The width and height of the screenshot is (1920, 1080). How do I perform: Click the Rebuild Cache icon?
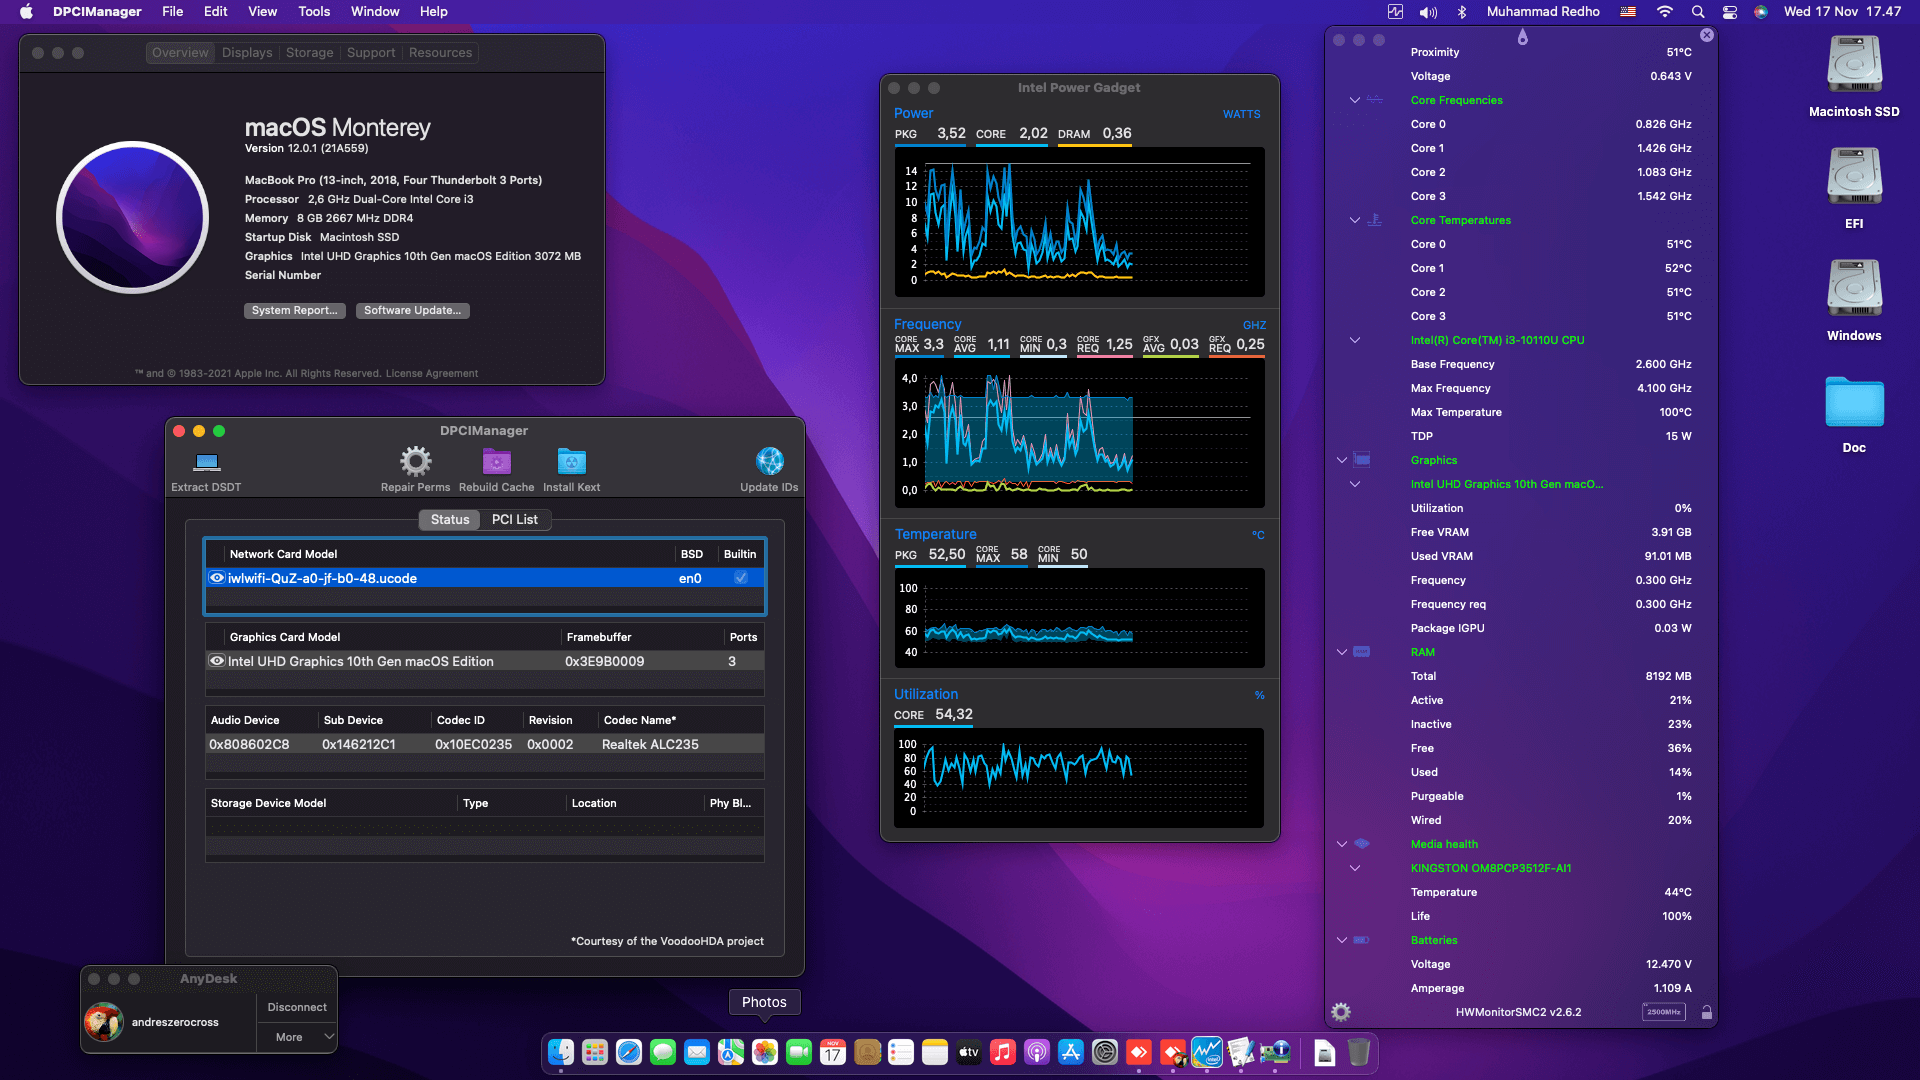click(496, 461)
